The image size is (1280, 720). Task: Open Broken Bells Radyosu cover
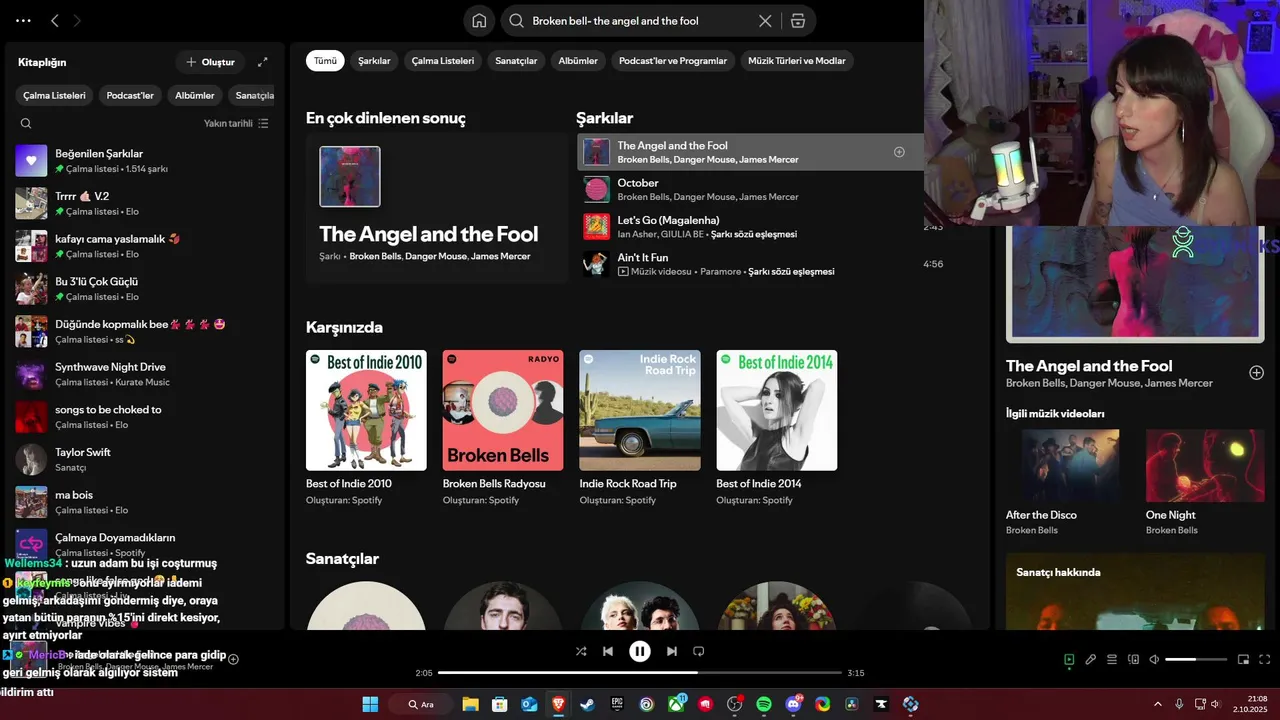coord(503,410)
